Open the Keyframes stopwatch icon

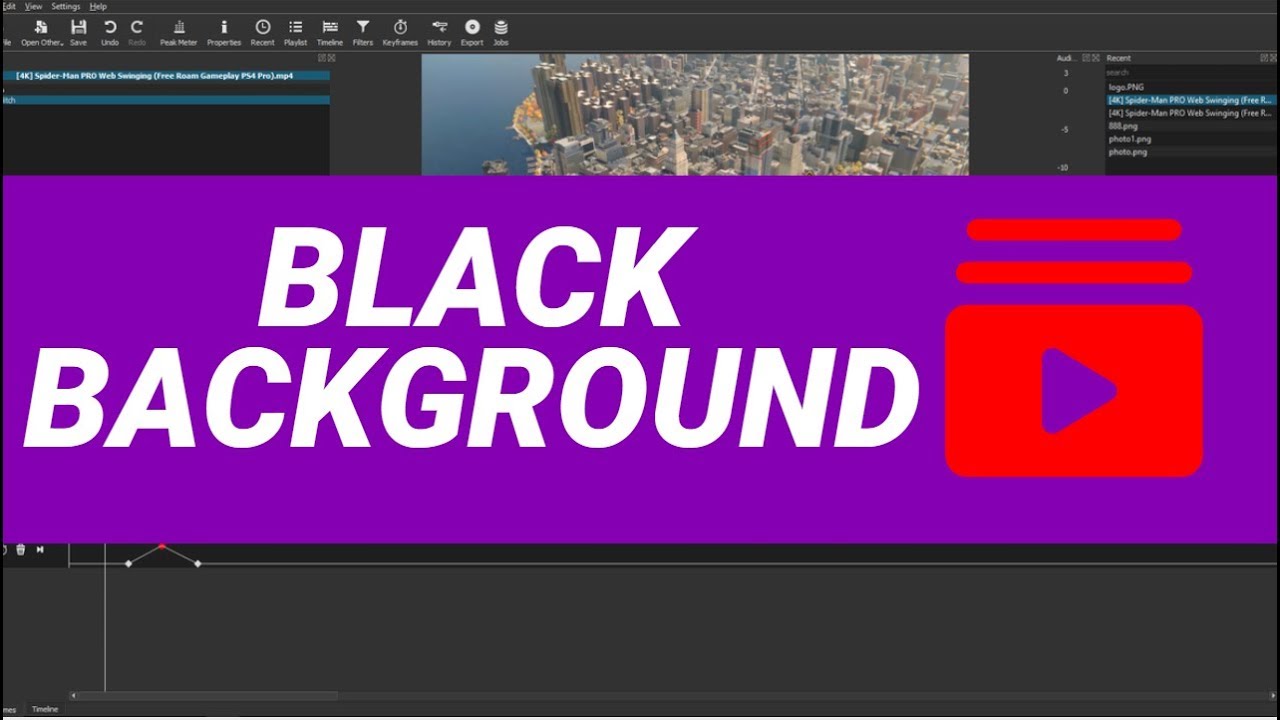coord(400,33)
